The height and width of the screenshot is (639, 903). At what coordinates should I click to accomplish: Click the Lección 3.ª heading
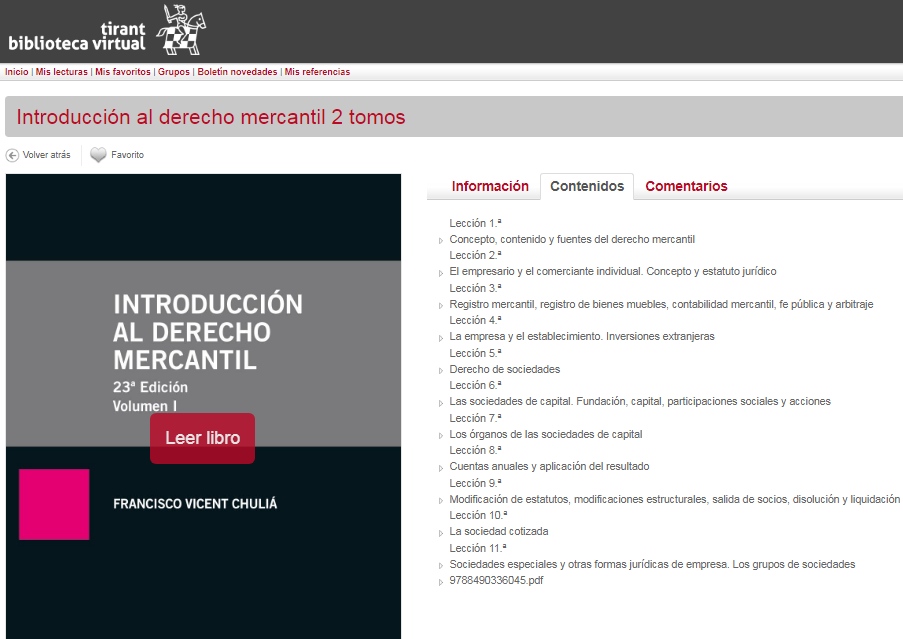click(x=475, y=288)
